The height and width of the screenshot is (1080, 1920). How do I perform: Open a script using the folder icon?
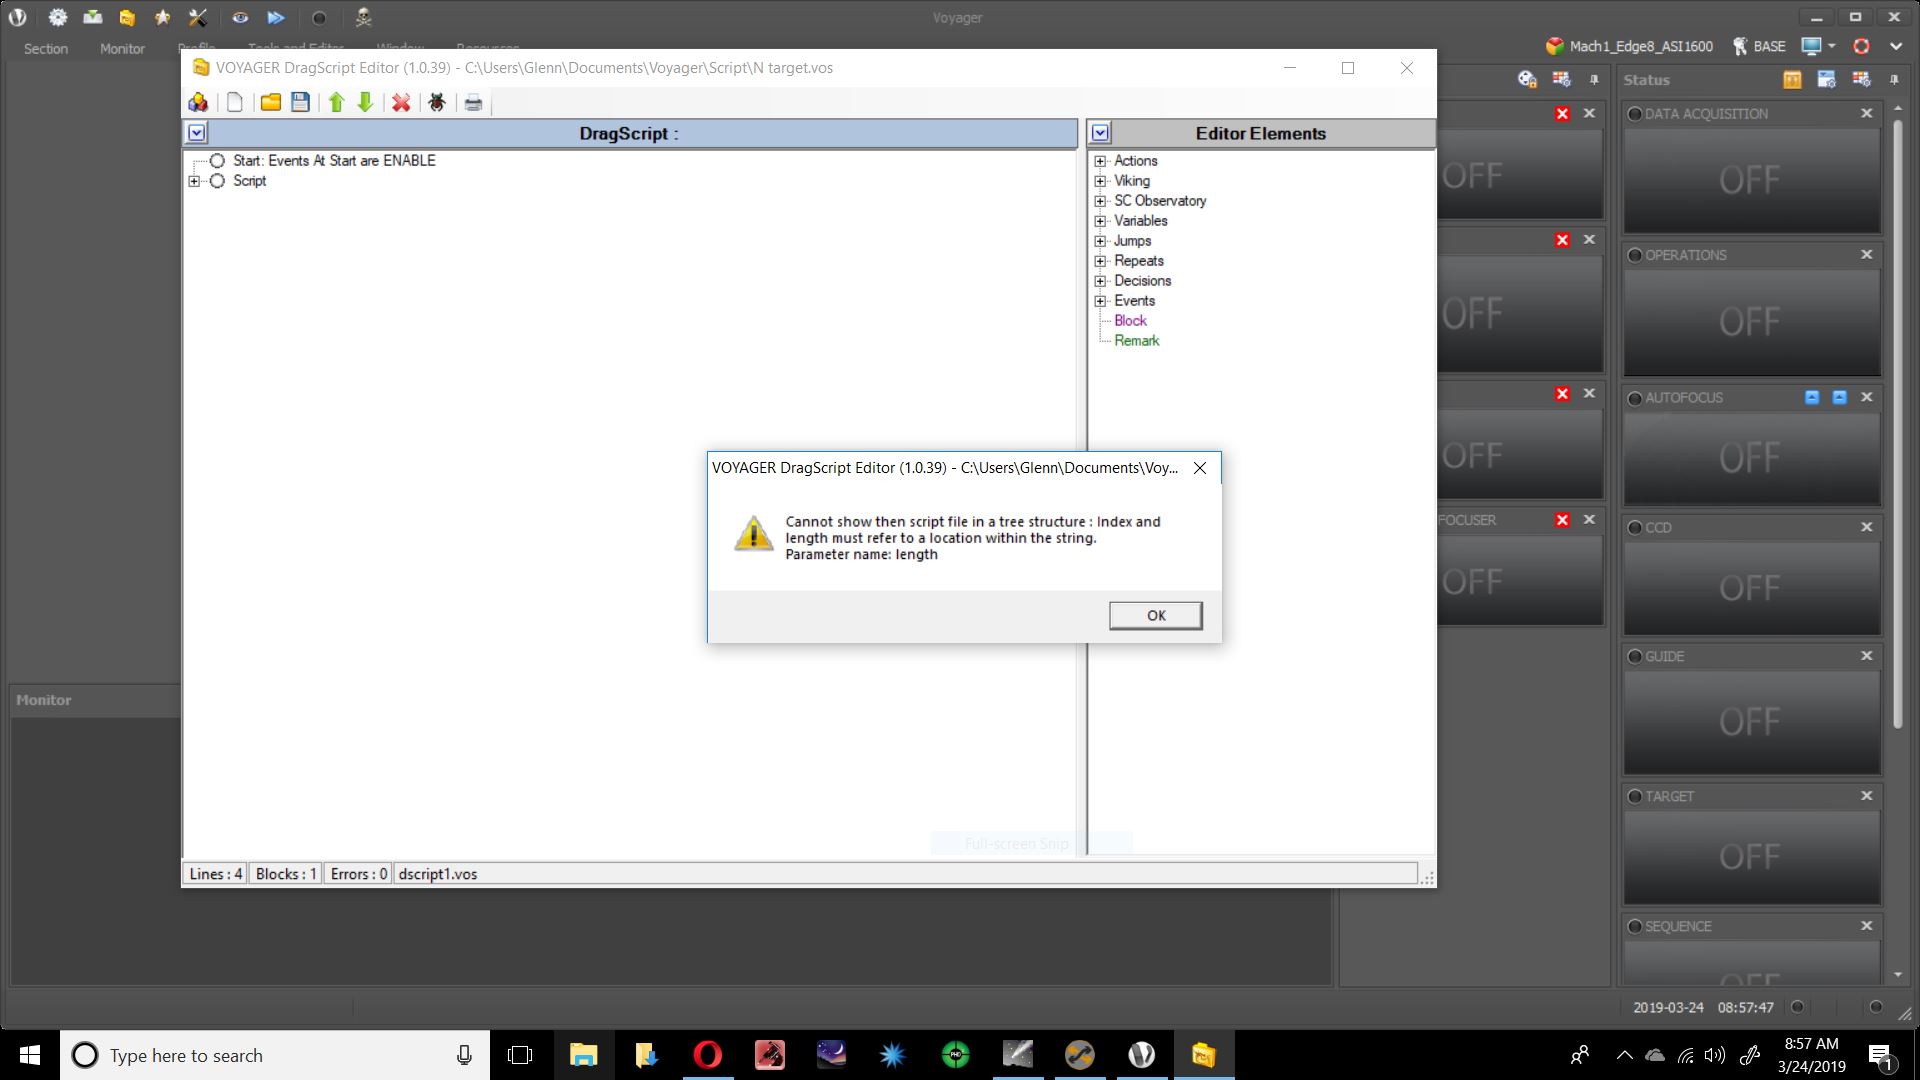tap(270, 102)
